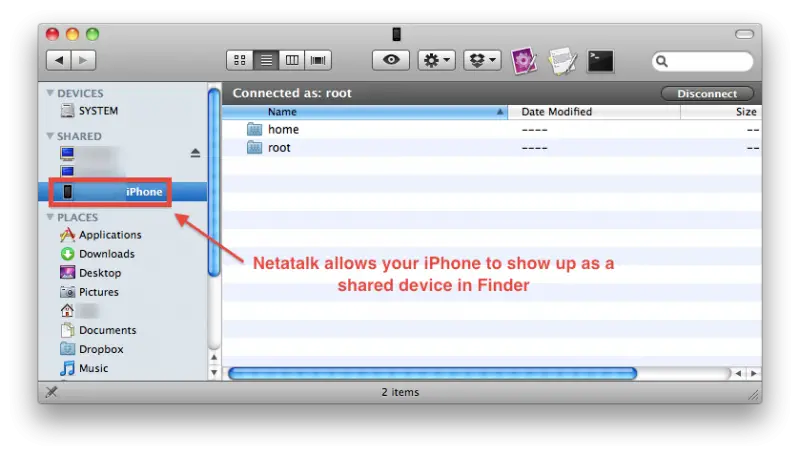Open Downloads in the sidebar
The width and height of the screenshot is (800, 456).
click(x=98, y=254)
